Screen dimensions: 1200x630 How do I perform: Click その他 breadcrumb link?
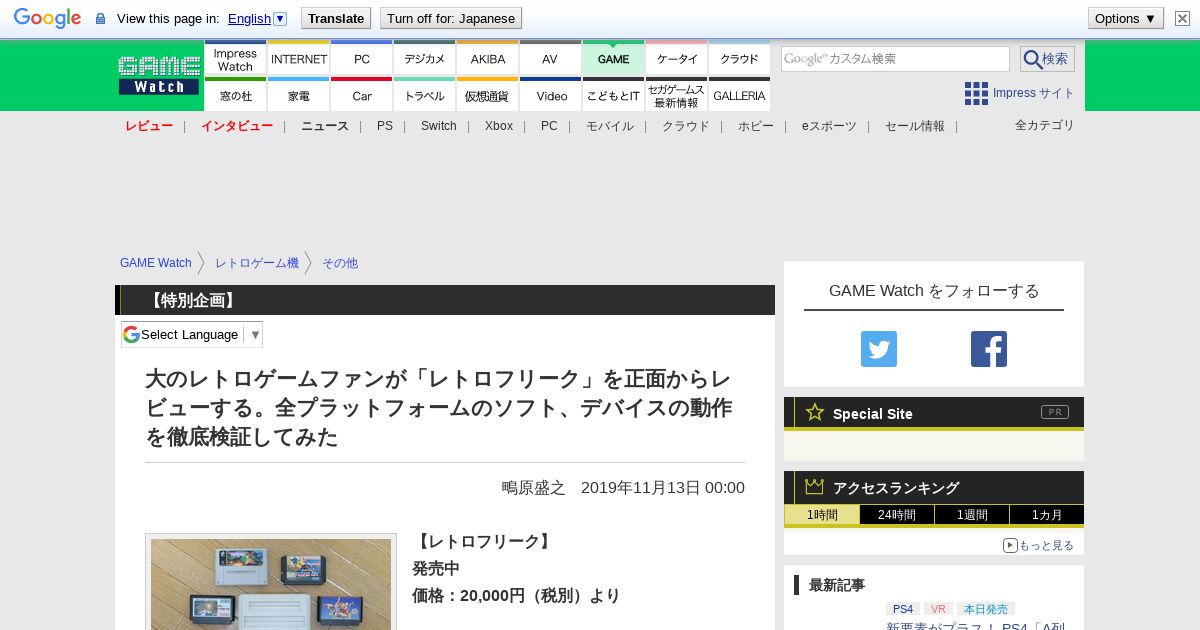340,263
